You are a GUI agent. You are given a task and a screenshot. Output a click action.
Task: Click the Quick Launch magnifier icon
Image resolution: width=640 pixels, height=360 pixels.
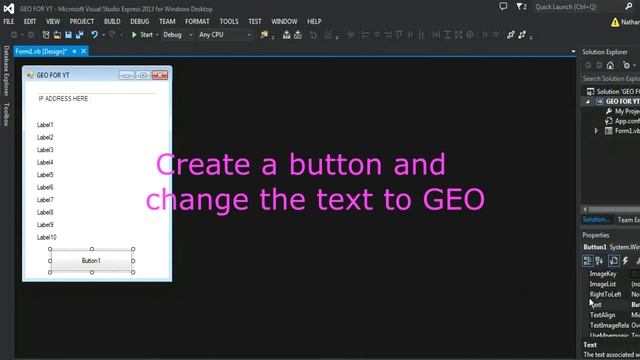(x=629, y=6)
